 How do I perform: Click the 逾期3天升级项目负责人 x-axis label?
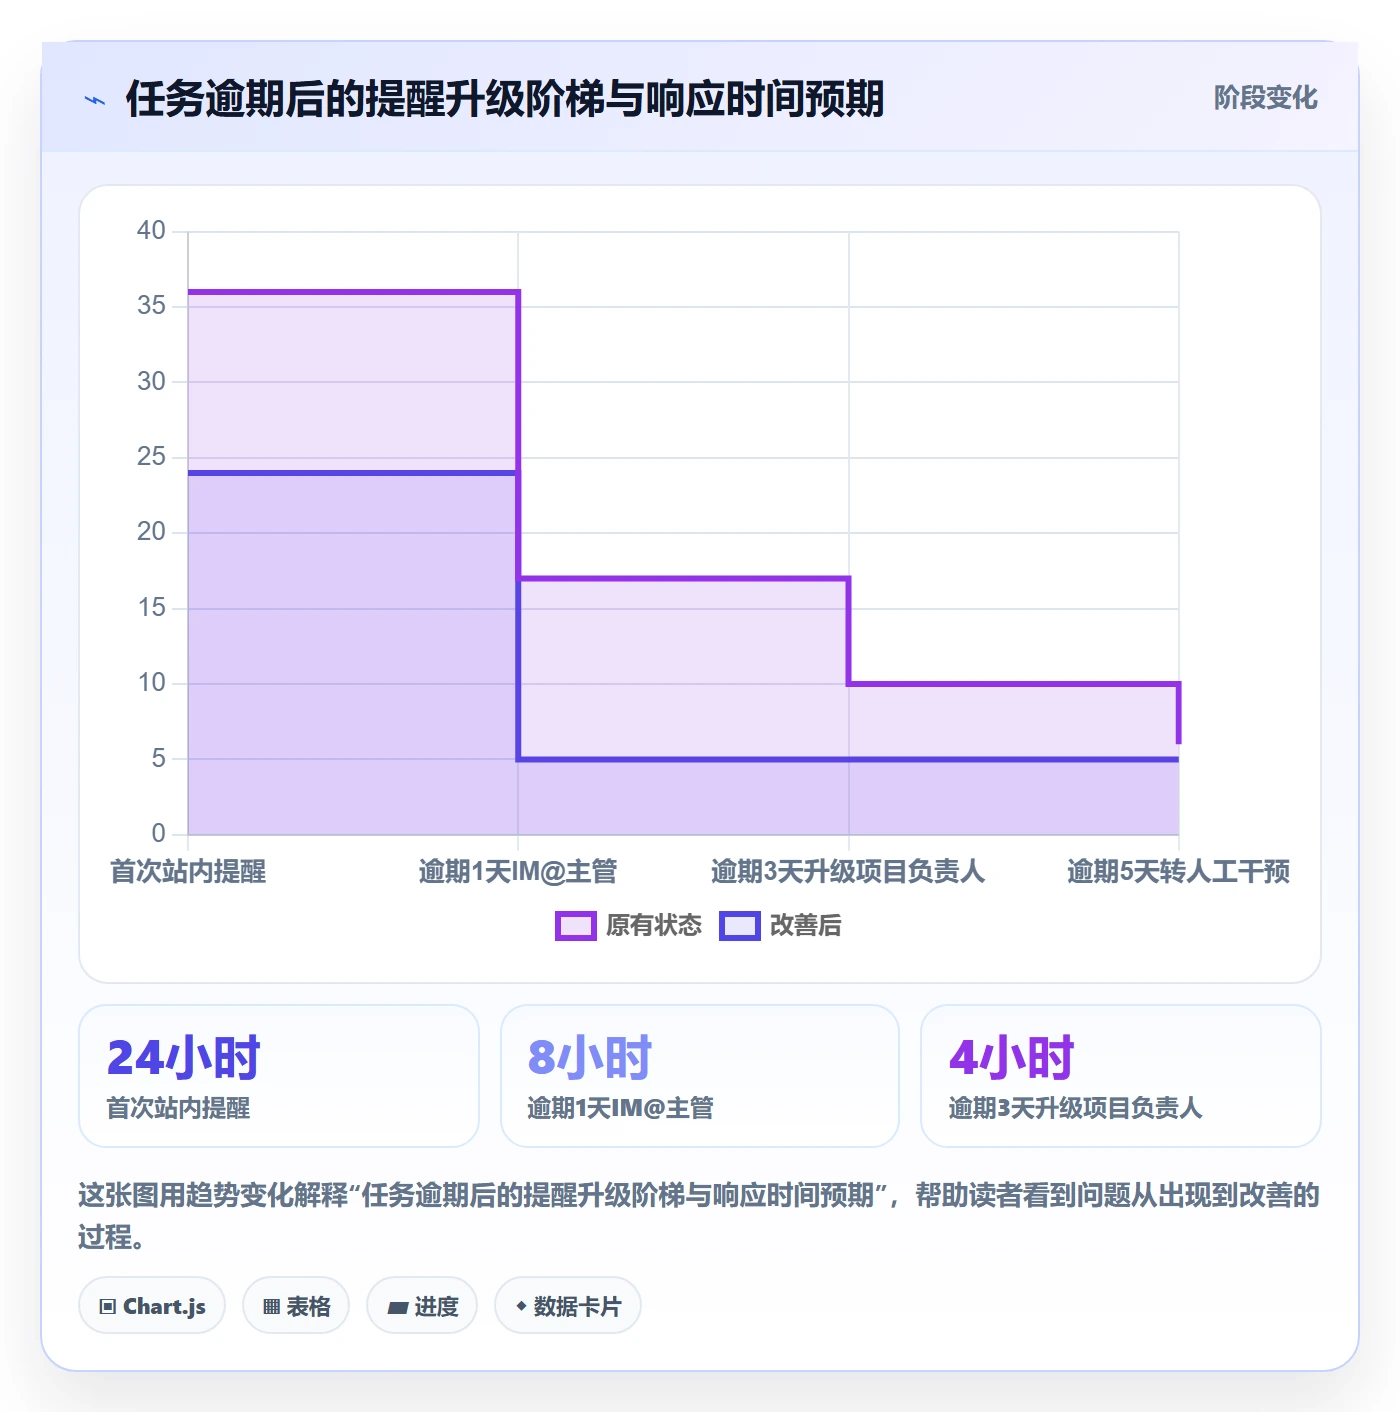click(x=848, y=872)
